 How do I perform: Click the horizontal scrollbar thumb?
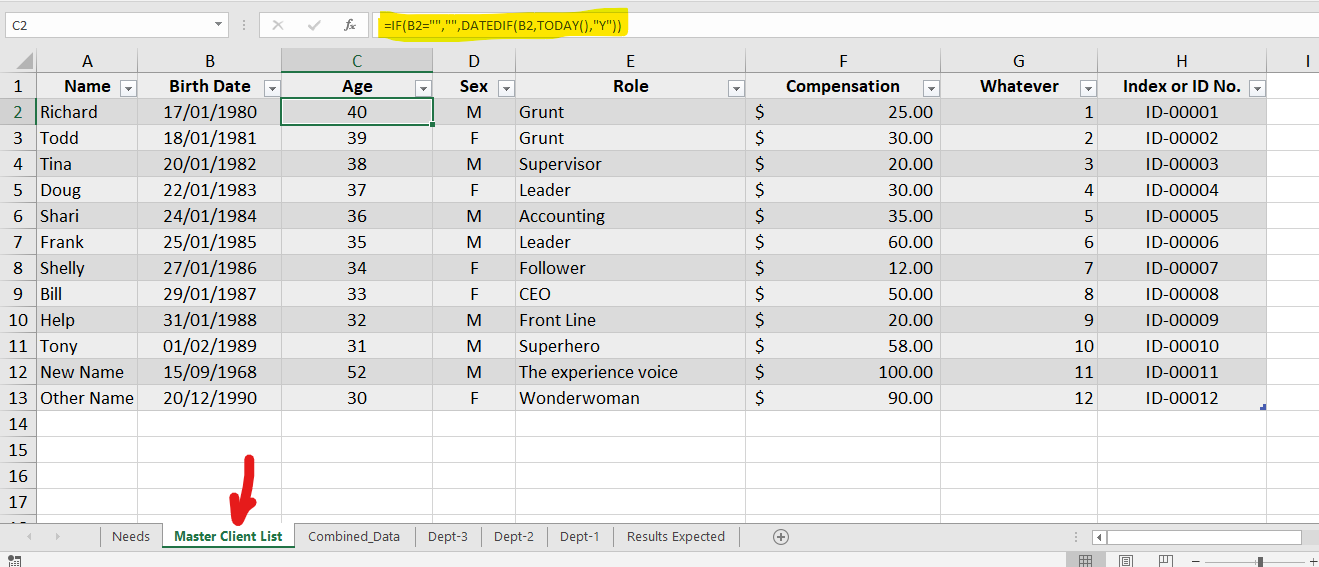1203,537
